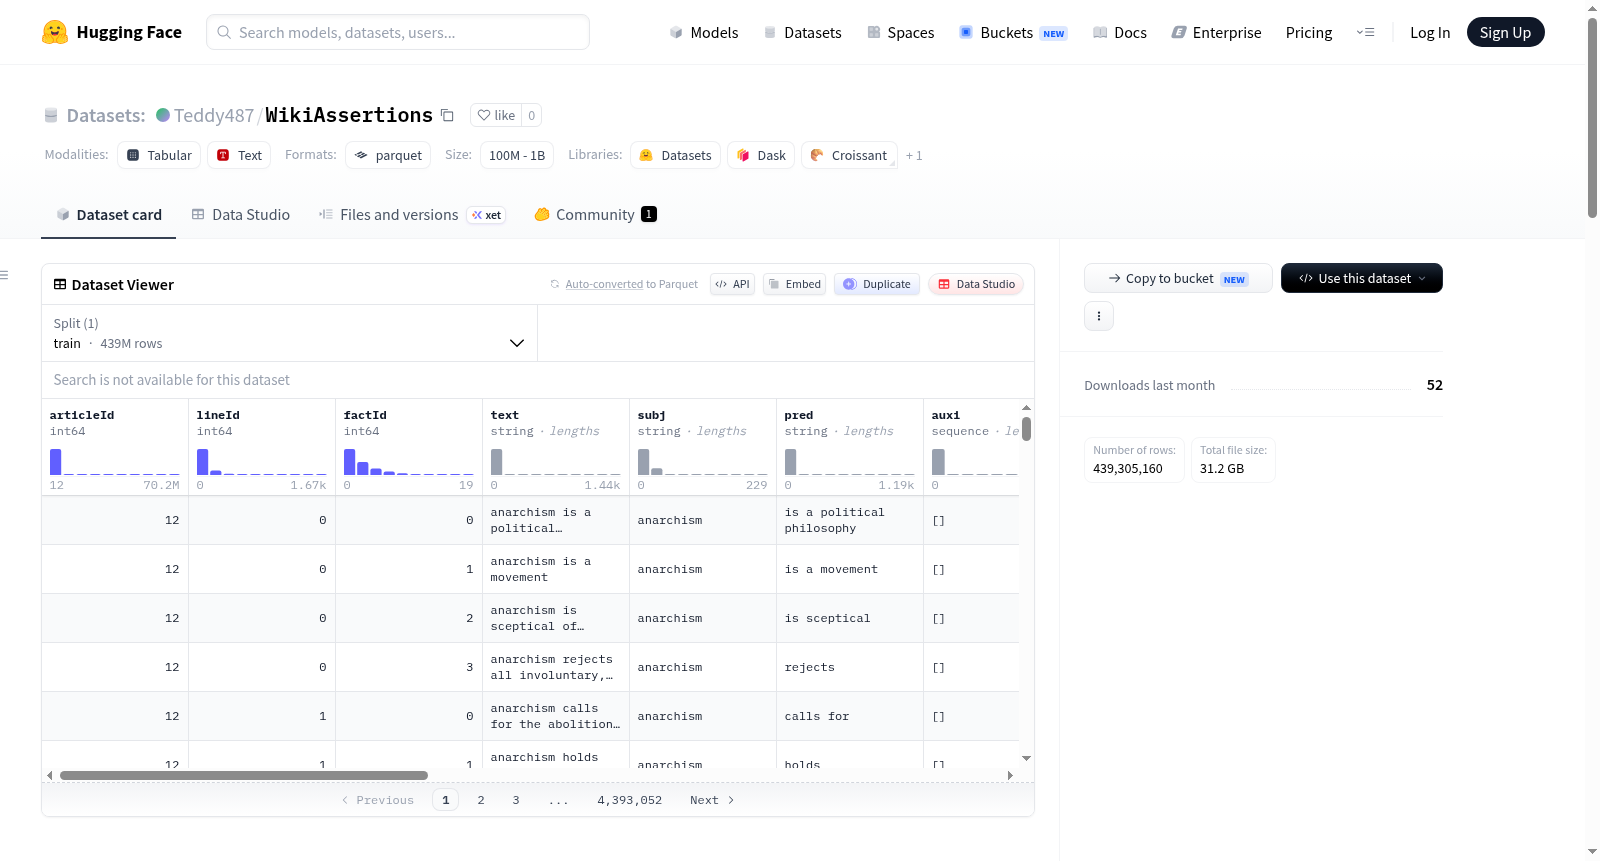The height and width of the screenshot is (861, 1600).
Task: Copy dataset name with clipboard icon
Action: [x=447, y=116]
